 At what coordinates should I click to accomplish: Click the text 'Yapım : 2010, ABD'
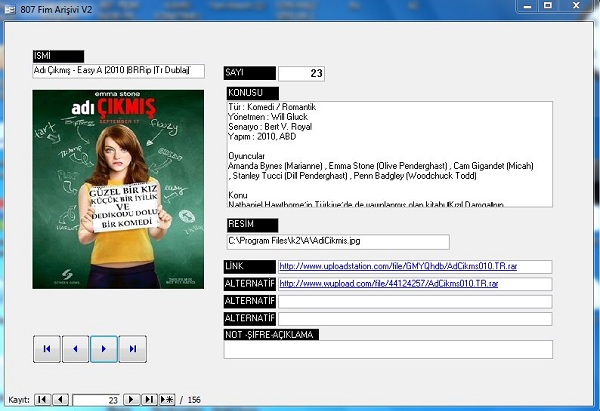[x=262, y=137]
